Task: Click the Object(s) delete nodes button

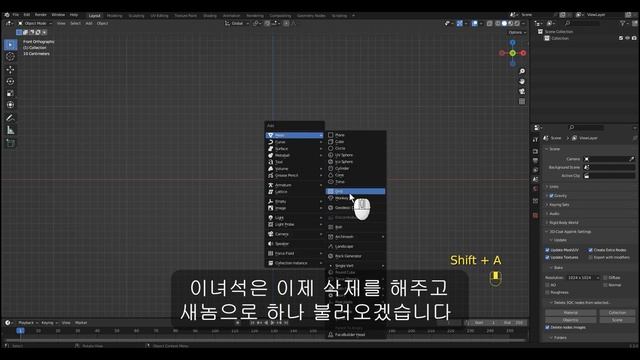Action: point(571,320)
